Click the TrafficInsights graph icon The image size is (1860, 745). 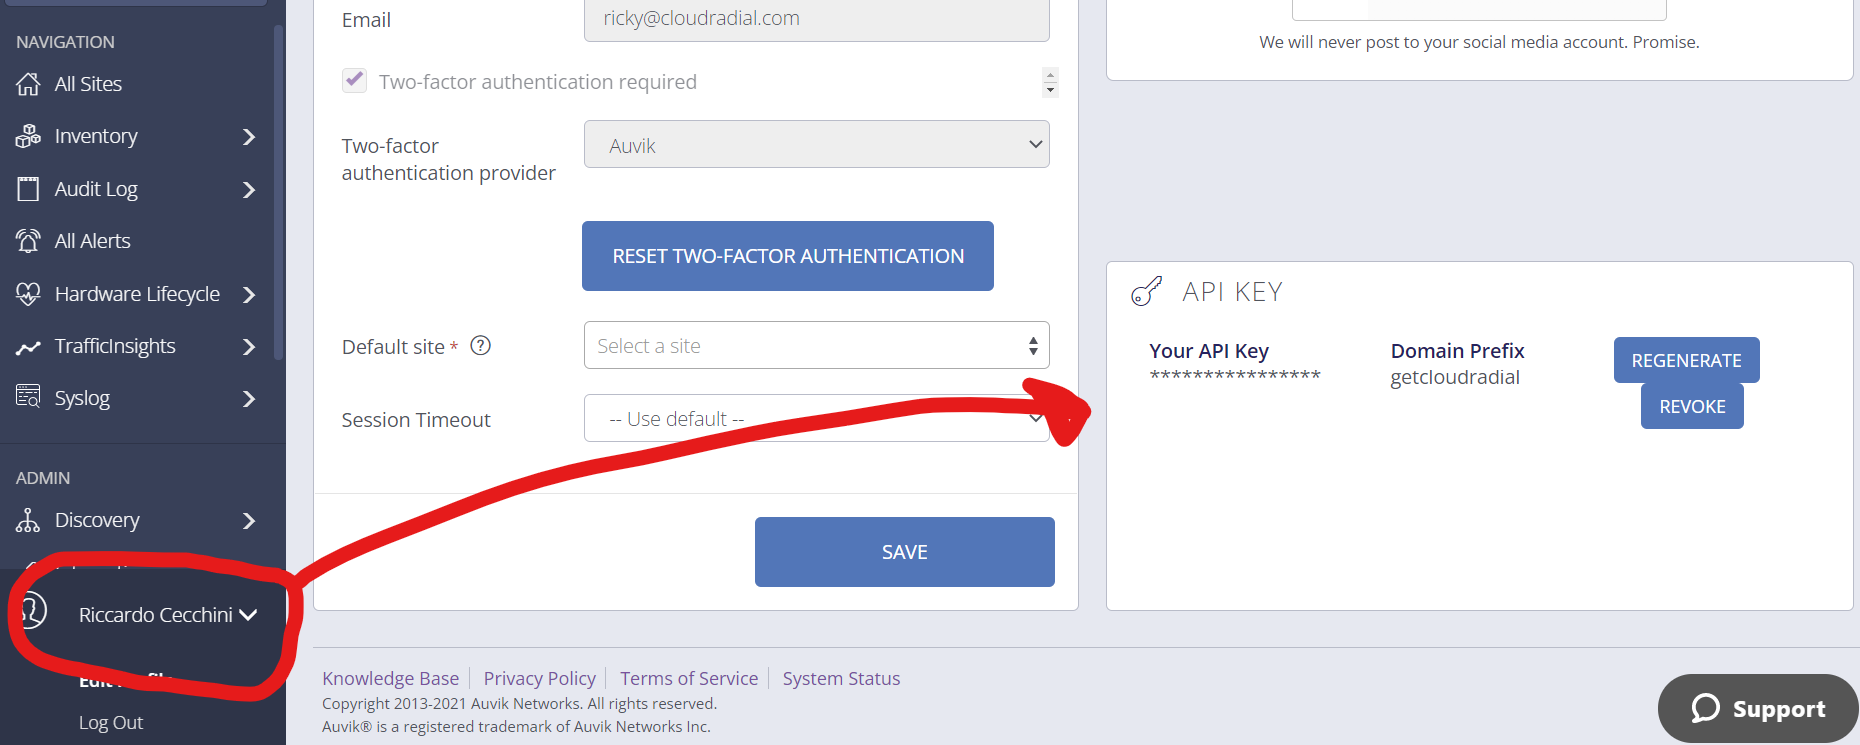(x=28, y=347)
